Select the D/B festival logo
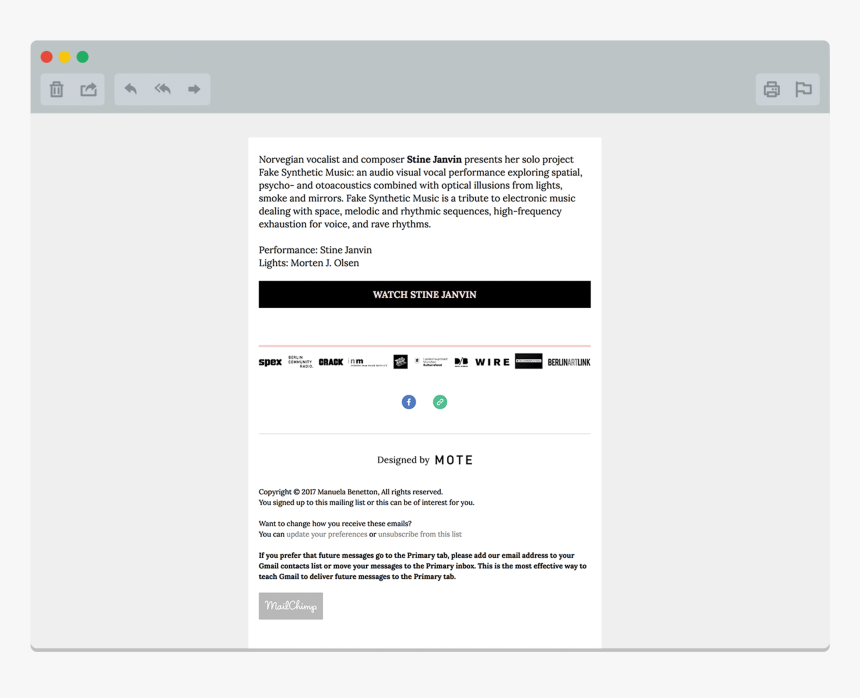 click(459, 361)
